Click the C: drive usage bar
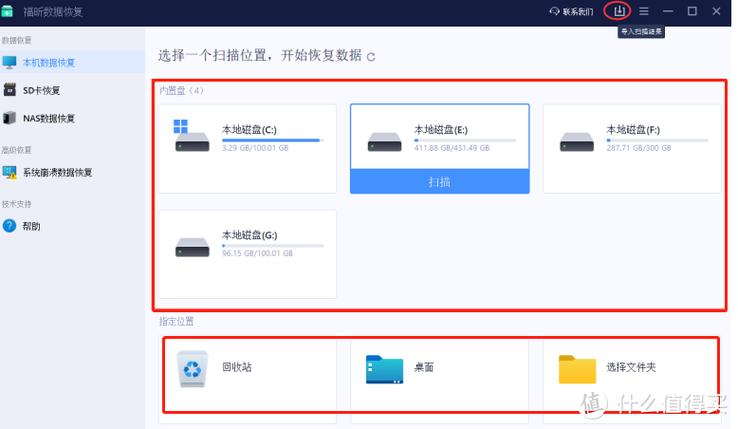This screenshot has width=738, height=429. (273, 140)
